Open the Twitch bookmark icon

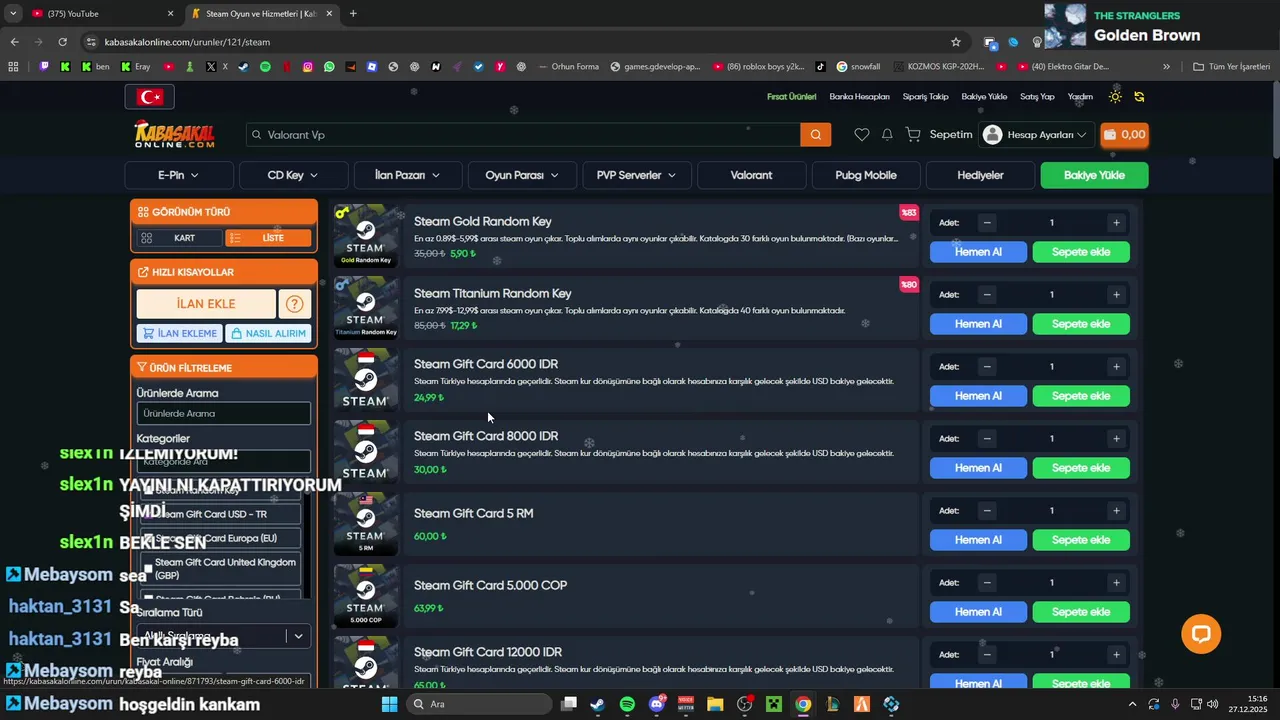tap(44, 67)
